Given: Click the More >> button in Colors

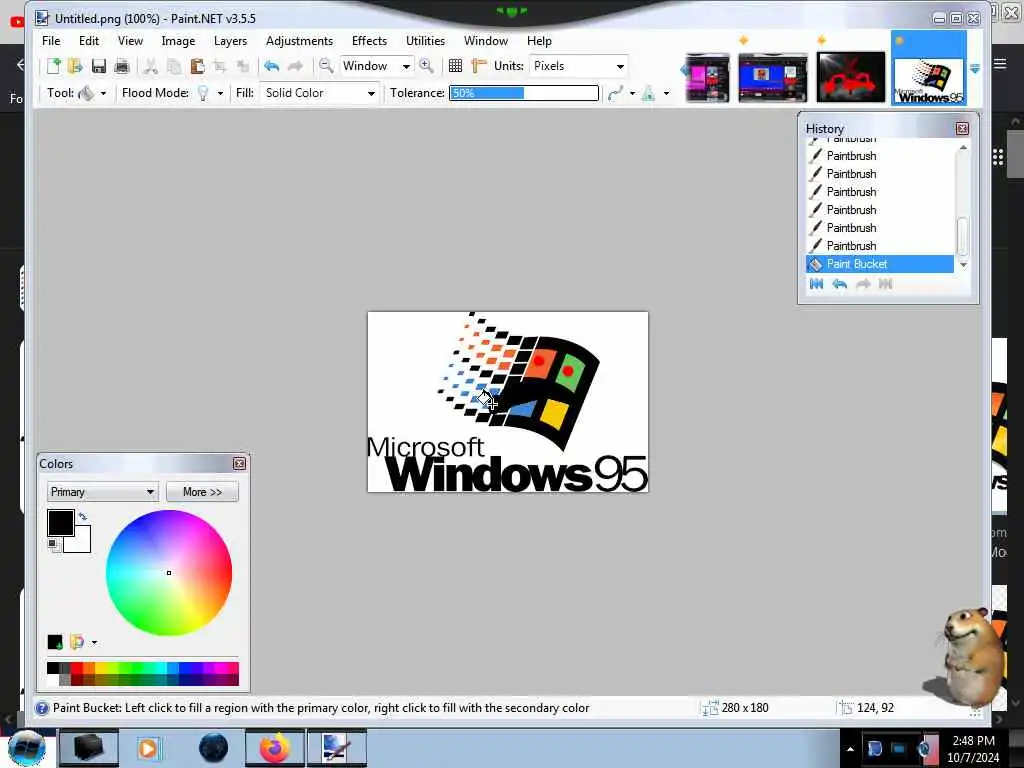Looking at the screenshot, I should click(x=202, y=492).
